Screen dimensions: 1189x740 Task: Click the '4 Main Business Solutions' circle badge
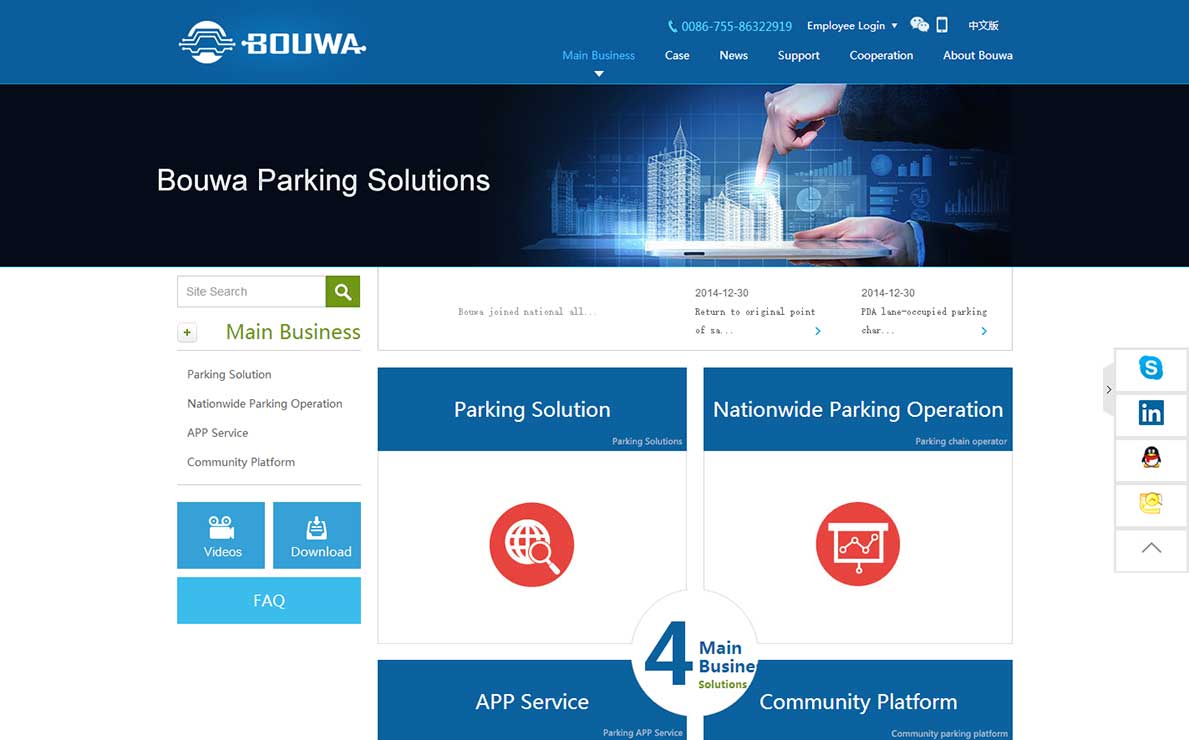tap(695, 654)
